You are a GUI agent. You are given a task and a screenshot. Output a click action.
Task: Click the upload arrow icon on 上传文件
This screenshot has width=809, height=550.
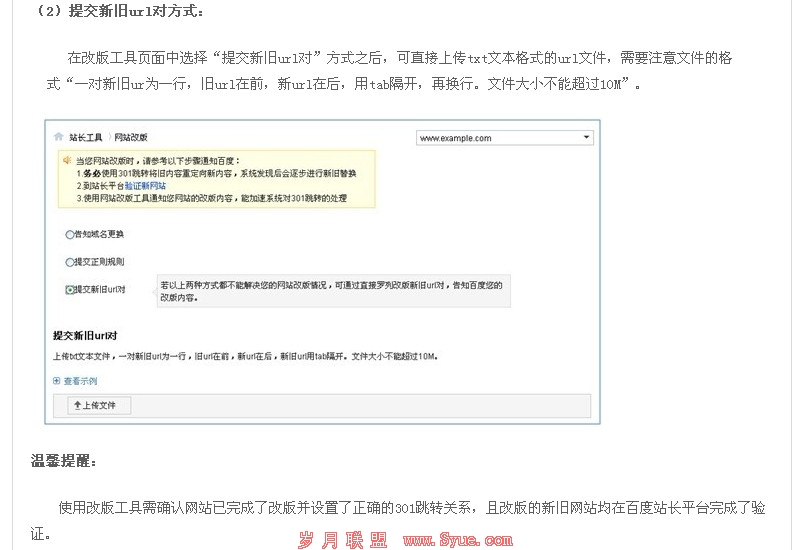point(77,406)
